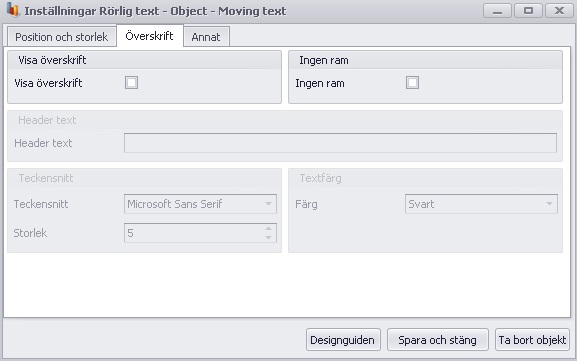Screen dimensions: 577x361
Task: Minimize the settings window
Action: point(497,11)
